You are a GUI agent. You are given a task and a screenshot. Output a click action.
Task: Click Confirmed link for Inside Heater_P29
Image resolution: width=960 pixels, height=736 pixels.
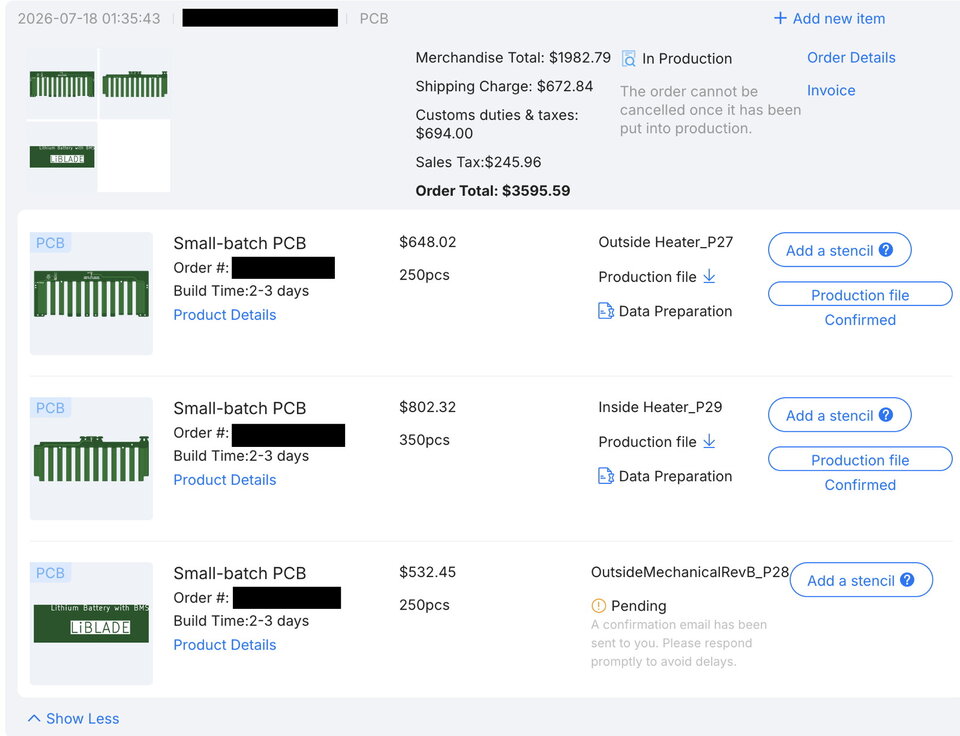click(860, 484)
